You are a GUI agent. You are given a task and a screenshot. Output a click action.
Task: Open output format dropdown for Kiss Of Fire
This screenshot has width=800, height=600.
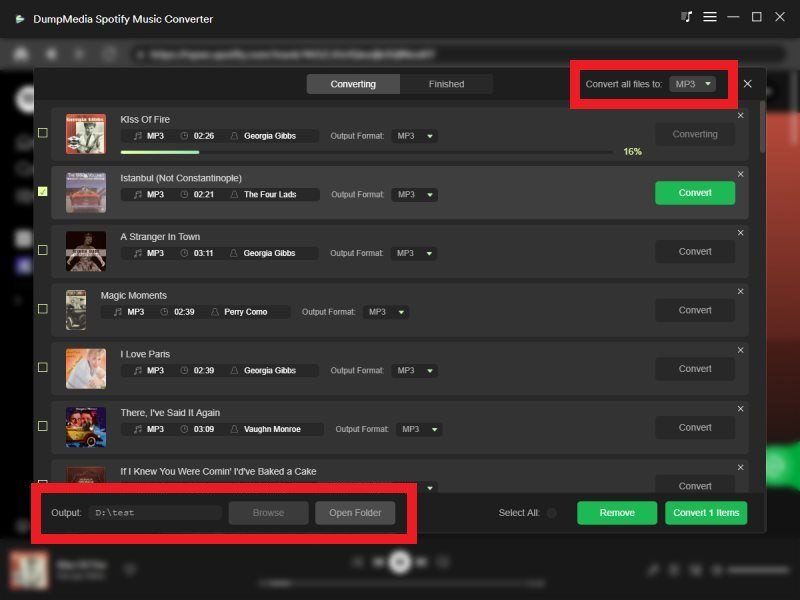pos(414,136)
